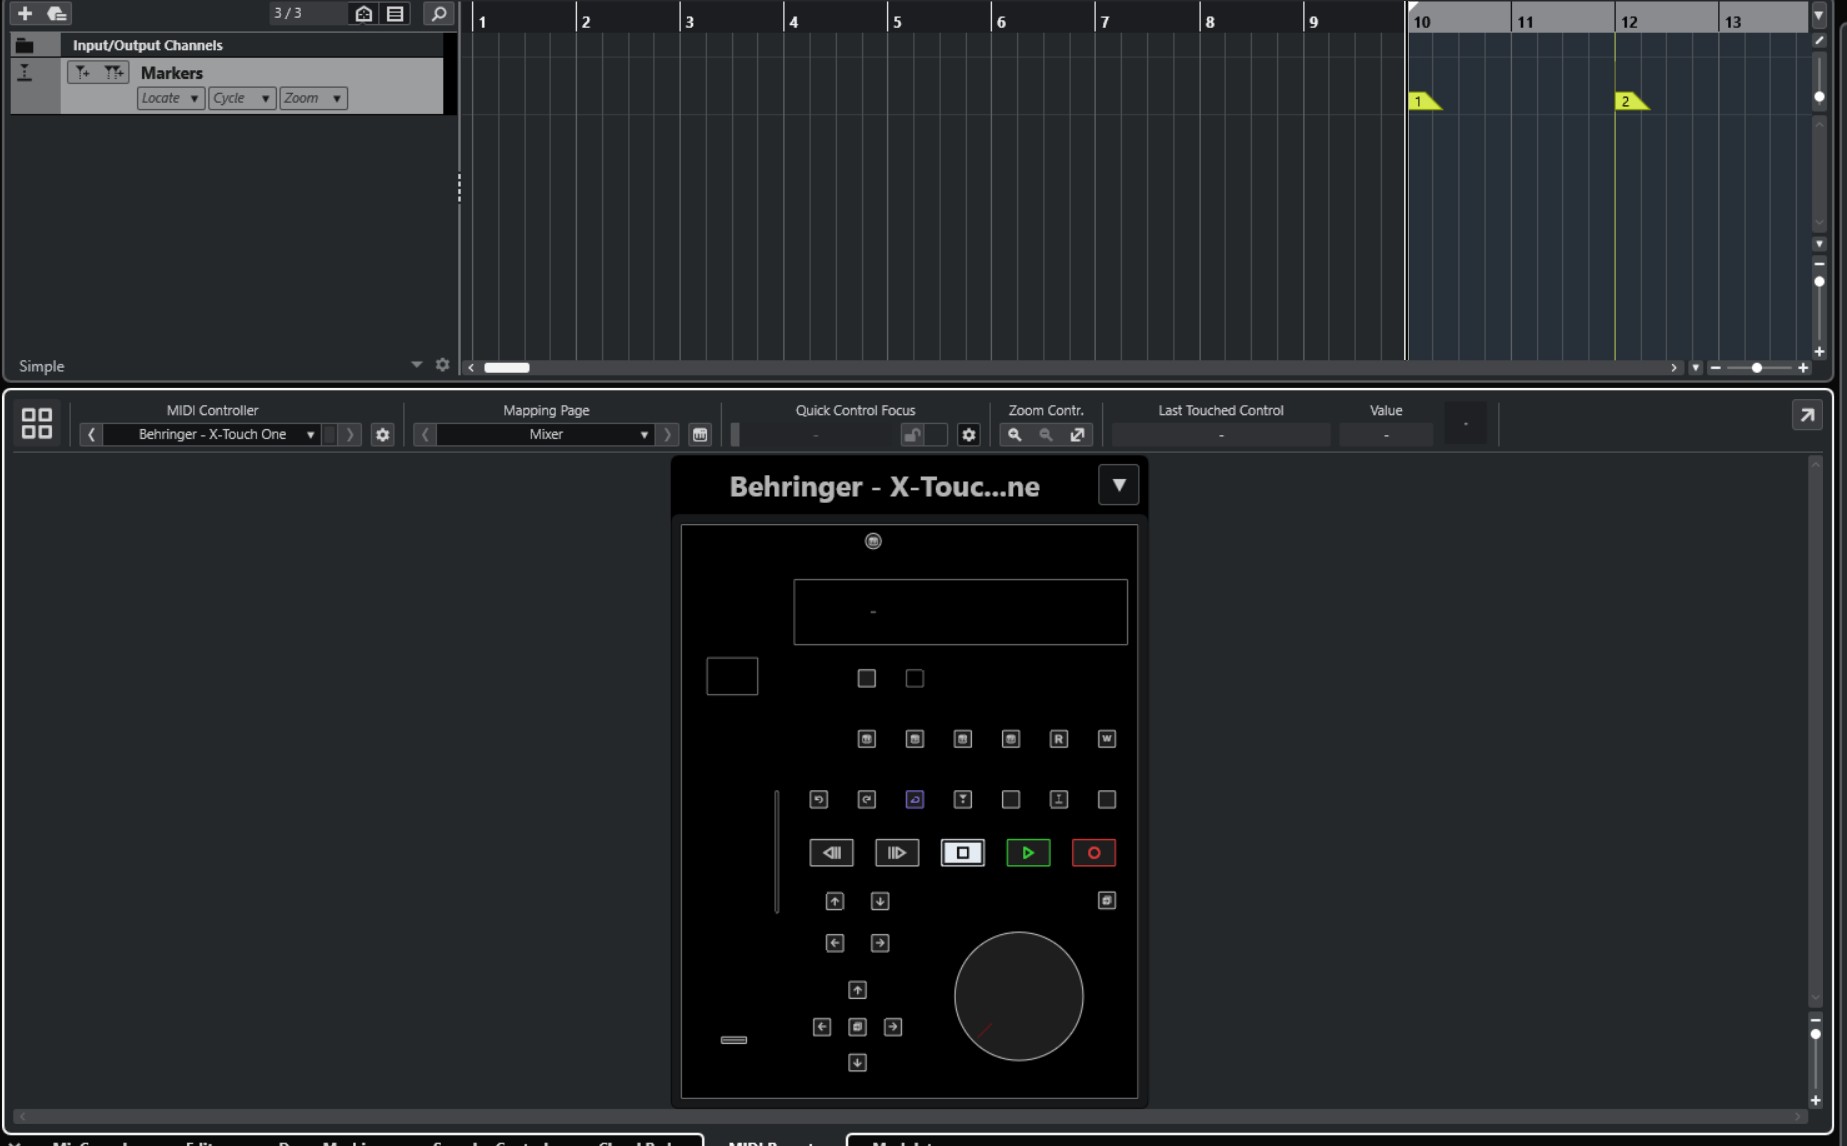Open the Cycle dropdown on Markers track
The width and height of the screenshot is (1847, 1146).
[242, 98]
